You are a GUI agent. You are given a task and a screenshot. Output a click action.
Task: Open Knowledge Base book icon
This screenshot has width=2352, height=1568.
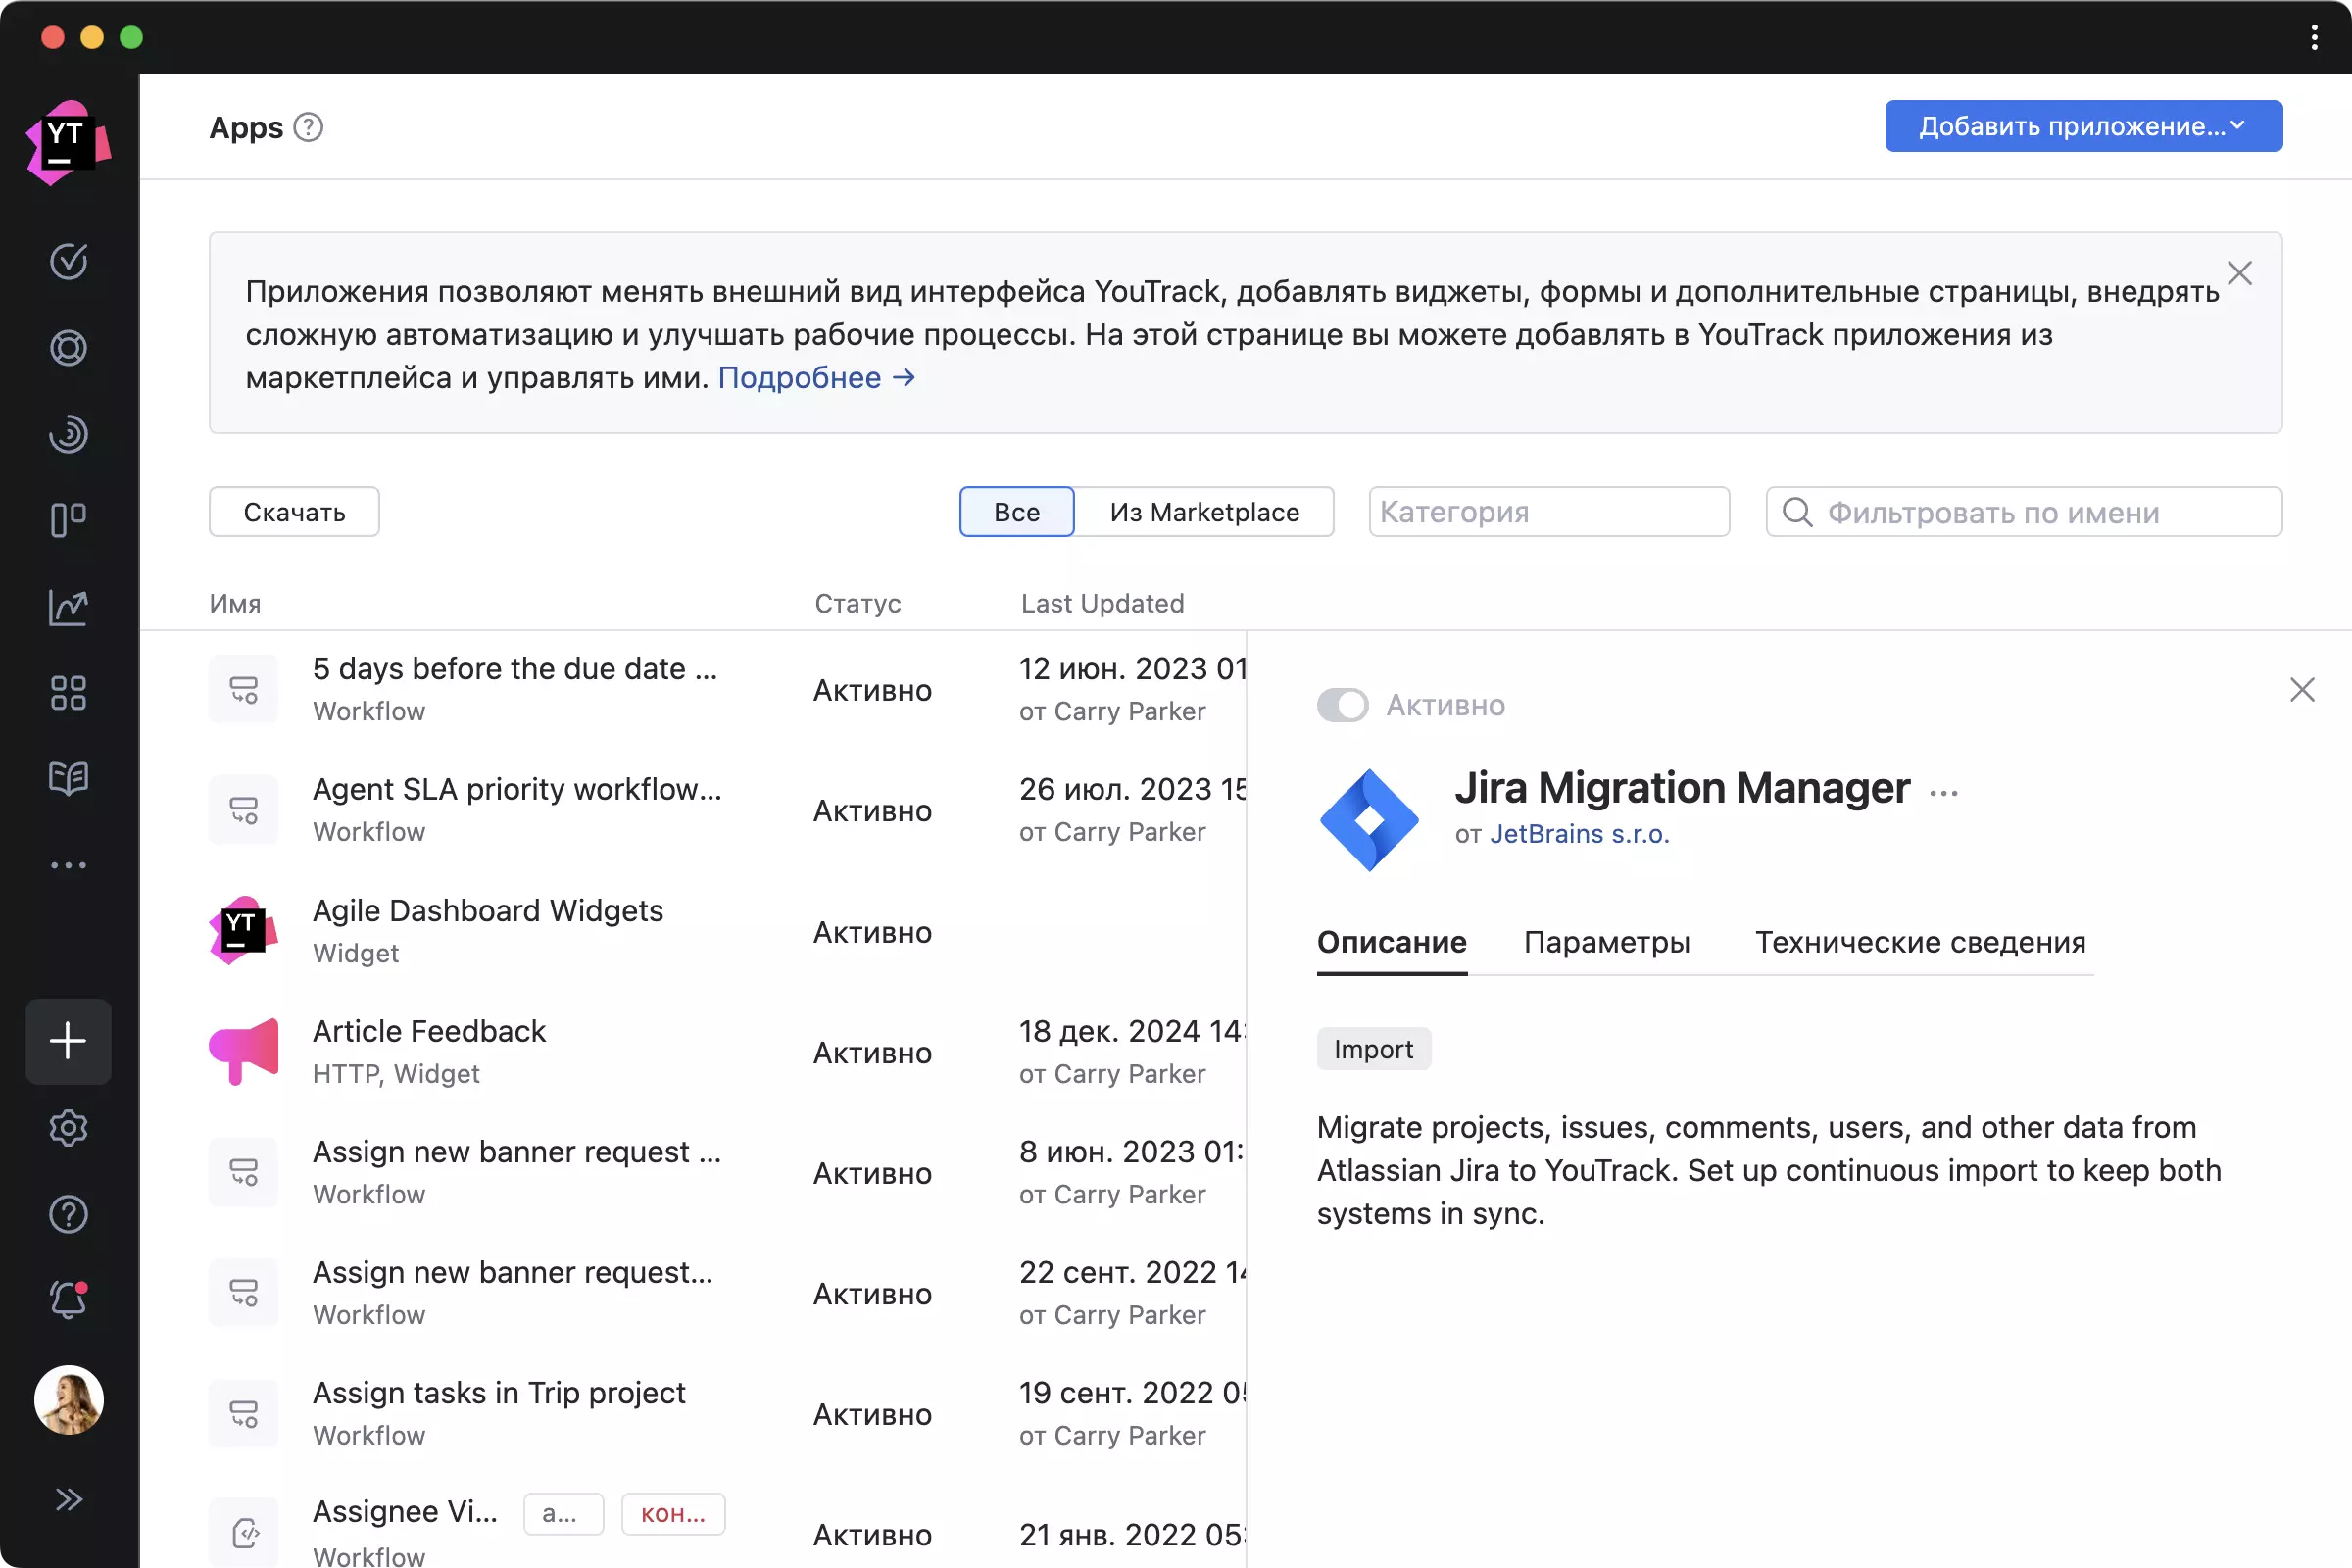pos(68,778)
